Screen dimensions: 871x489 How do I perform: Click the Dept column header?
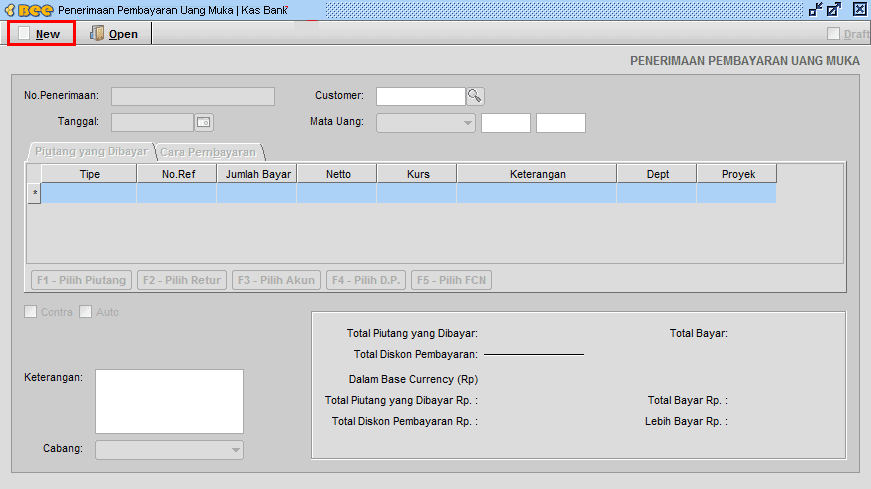point(657,174)
